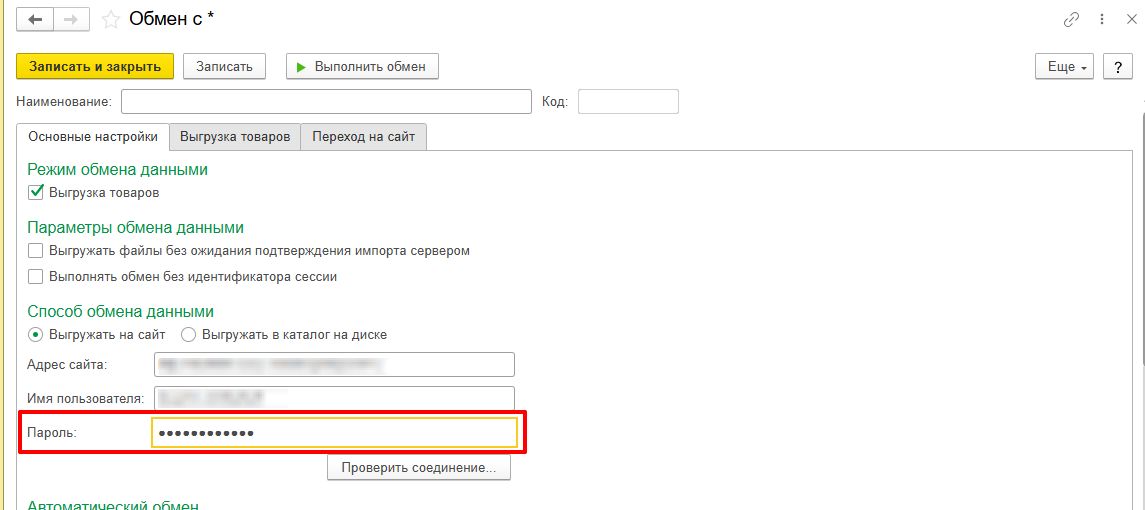Viewport: 1145px width, 510px height.
Task: Open the Переход на сайт tab
Action: (364, 137)
